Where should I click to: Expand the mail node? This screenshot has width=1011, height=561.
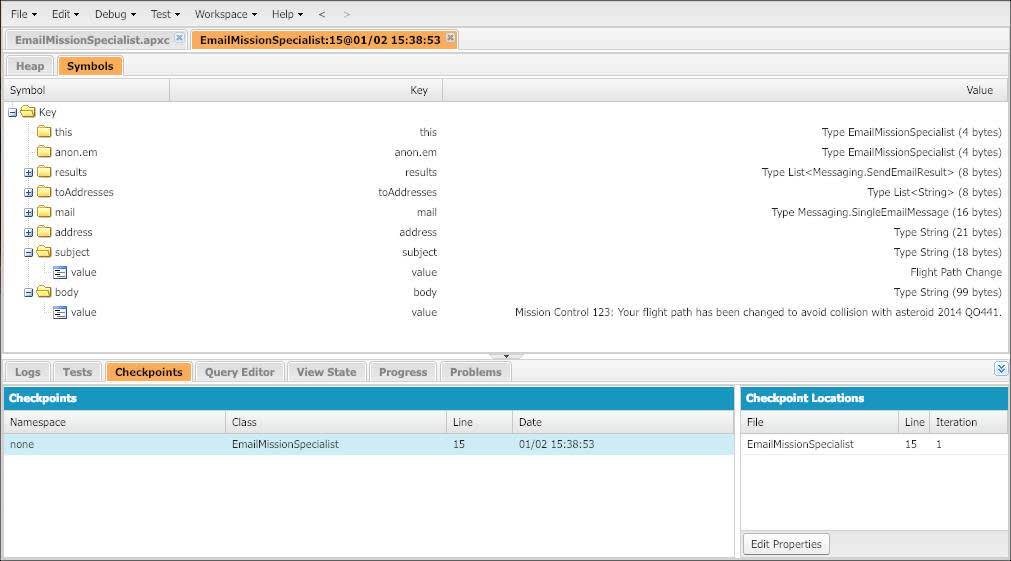28,213
